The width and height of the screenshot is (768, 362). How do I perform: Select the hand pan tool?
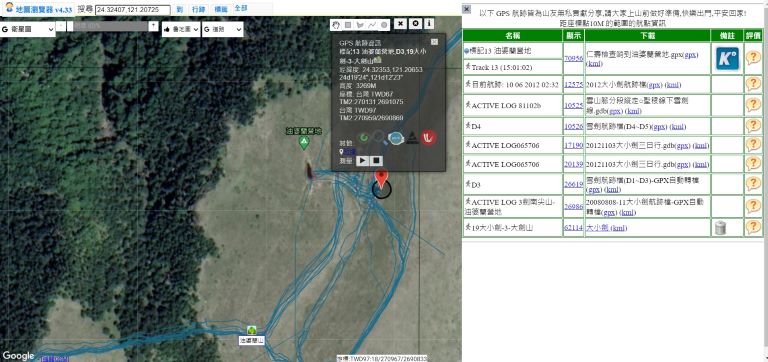pyautogui.click(x=336, y=24)
